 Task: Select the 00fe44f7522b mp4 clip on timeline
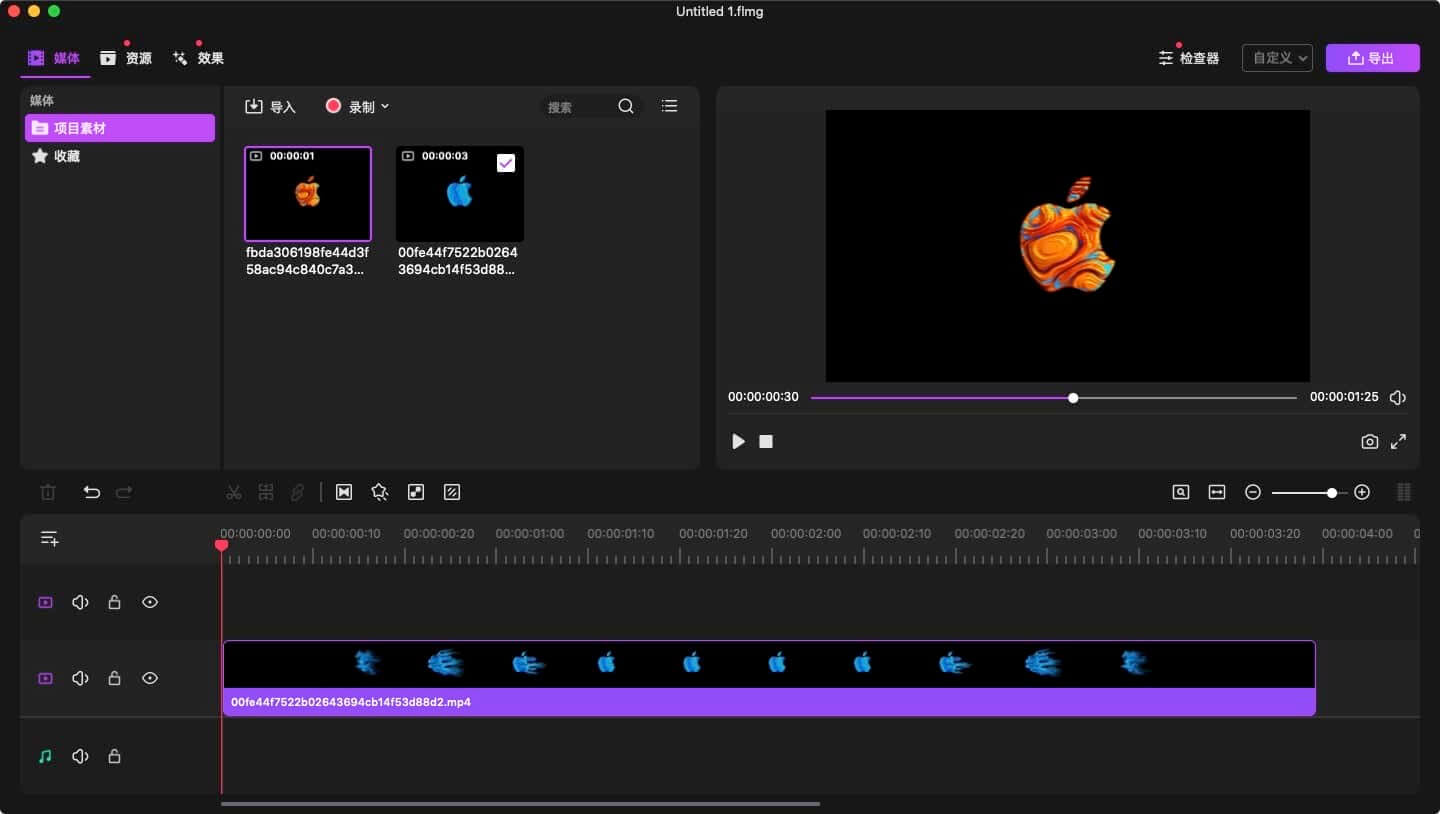[769, 678]
